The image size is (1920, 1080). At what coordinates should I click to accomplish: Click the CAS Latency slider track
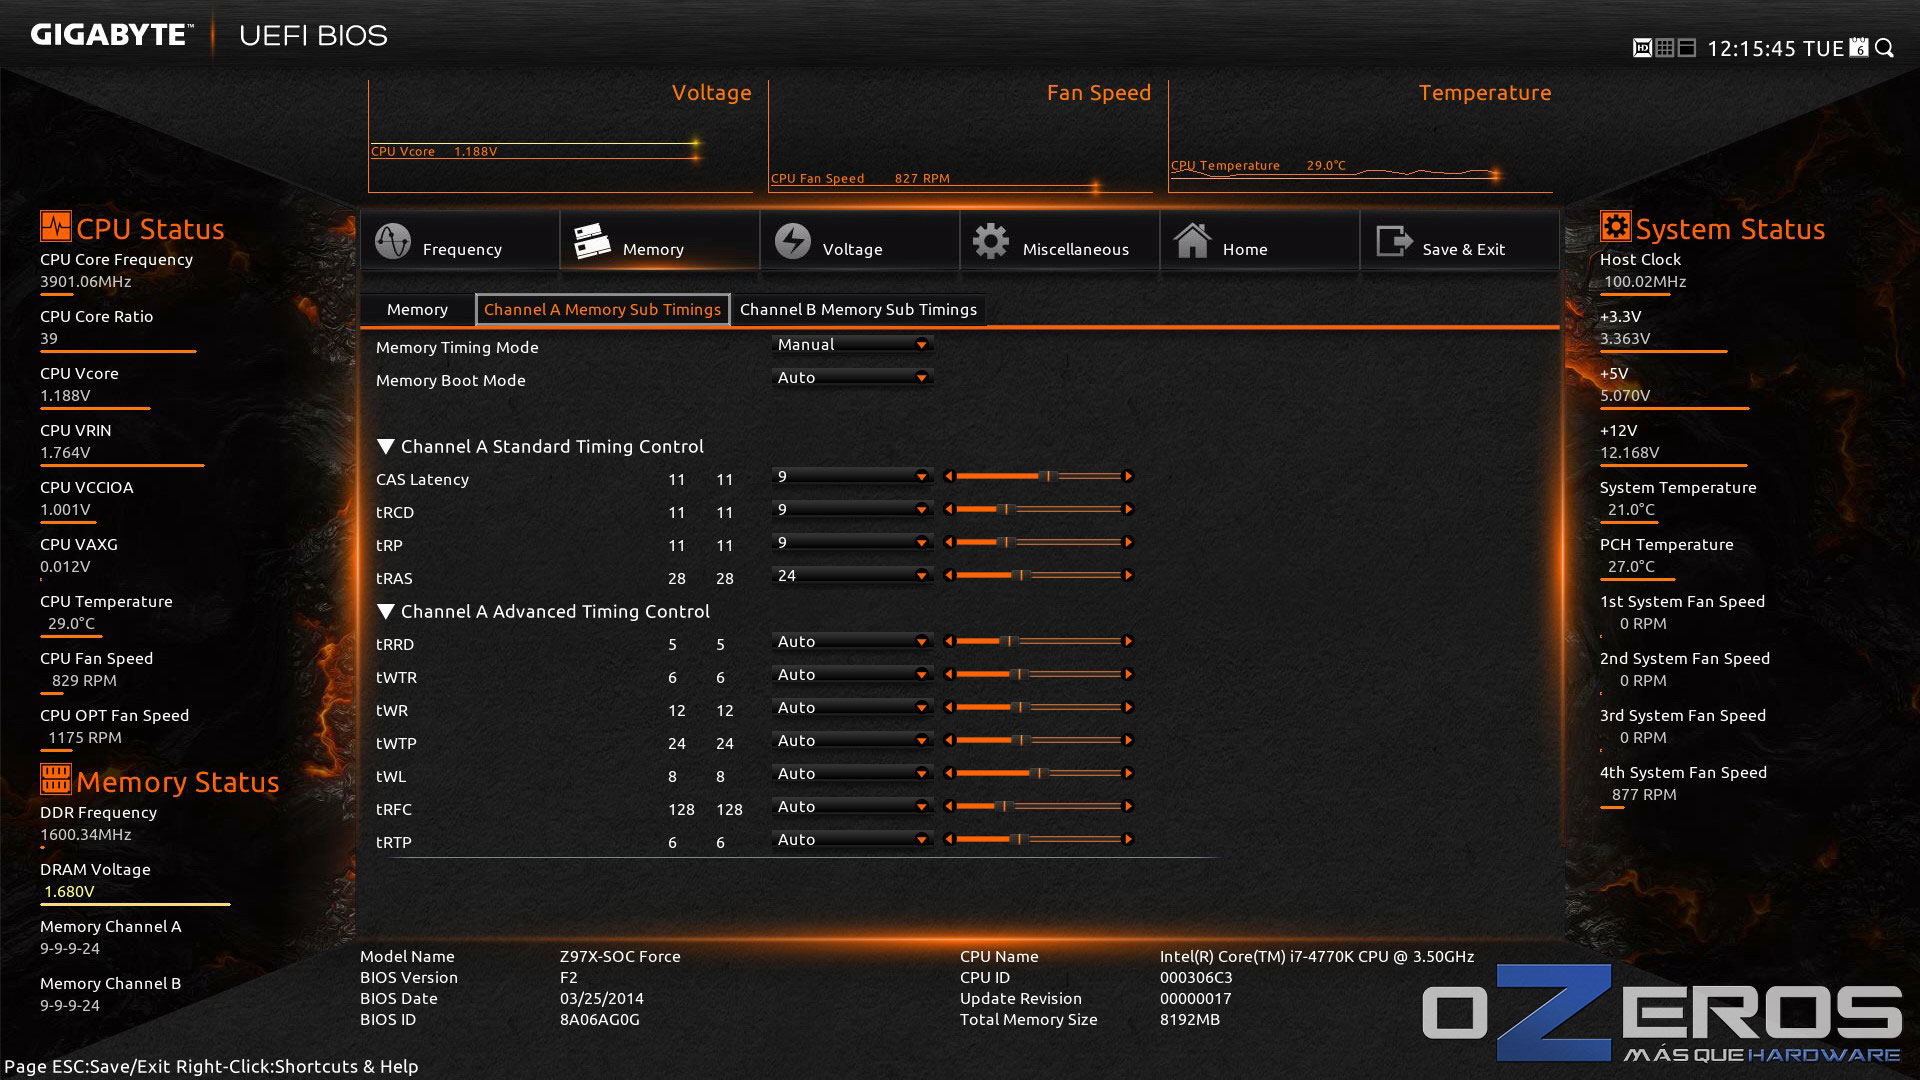point(1038,477)
